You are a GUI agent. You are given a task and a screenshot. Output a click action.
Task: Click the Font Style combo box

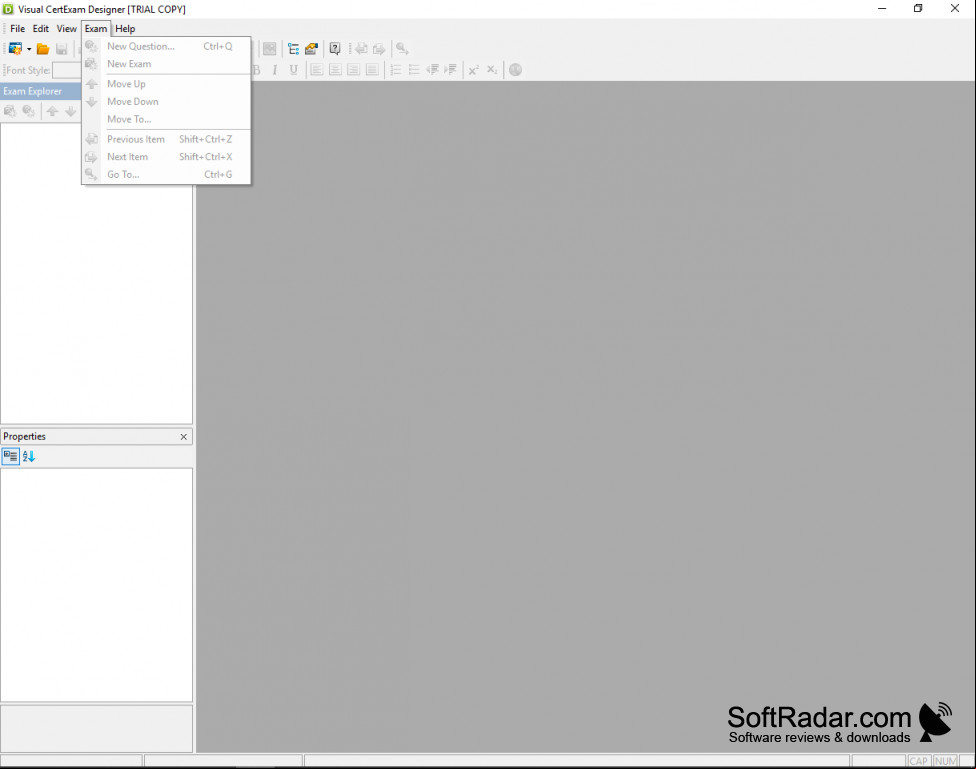point(67,70)
